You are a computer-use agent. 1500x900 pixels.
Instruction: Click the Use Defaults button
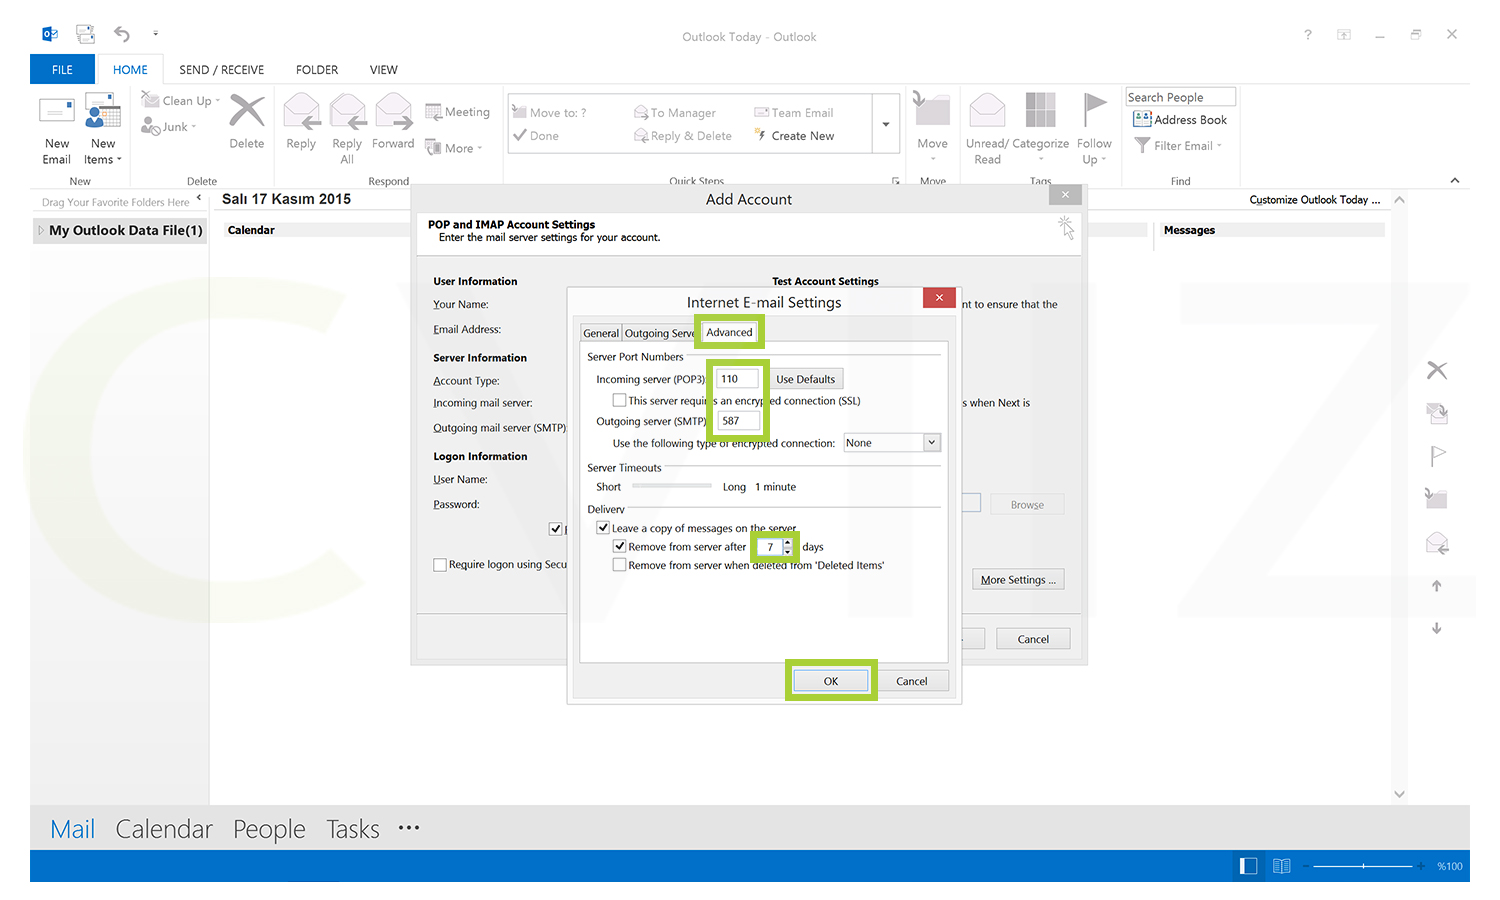click(806, 379)
